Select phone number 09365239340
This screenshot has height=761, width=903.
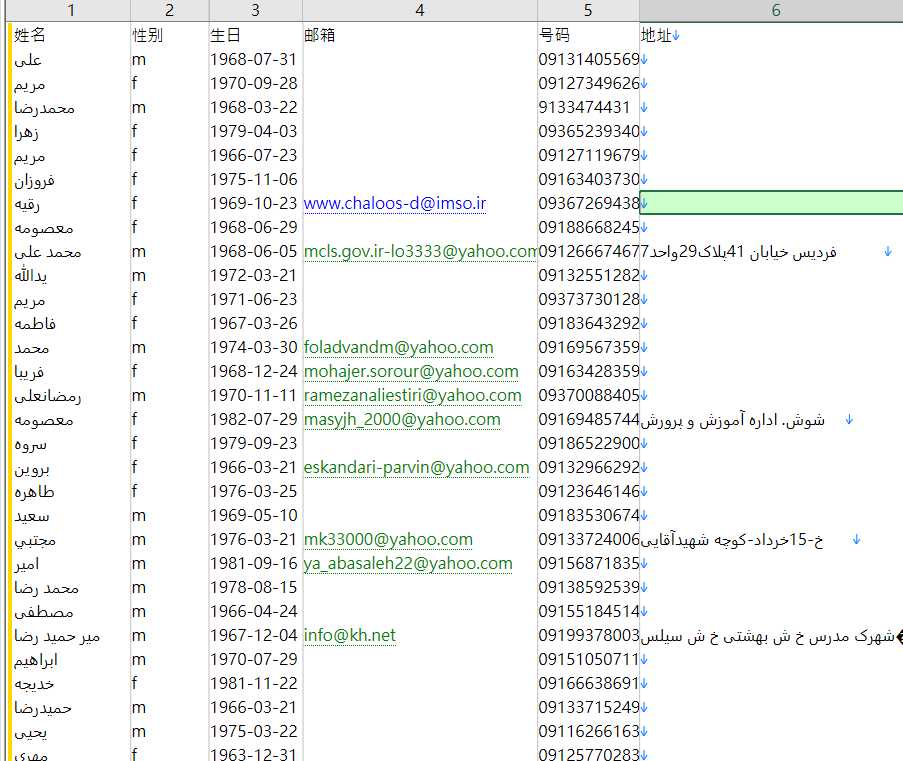(x=588, y=131)
